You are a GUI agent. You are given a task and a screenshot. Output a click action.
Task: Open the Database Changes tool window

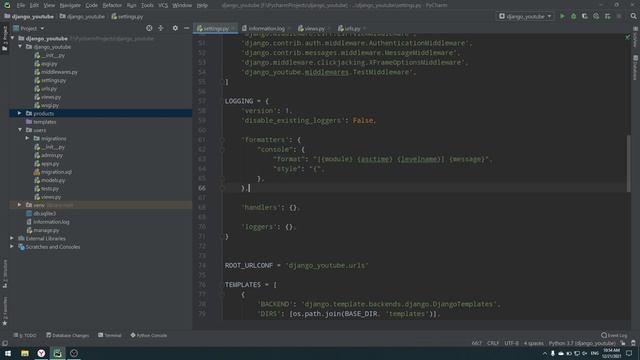coord(68,335)
